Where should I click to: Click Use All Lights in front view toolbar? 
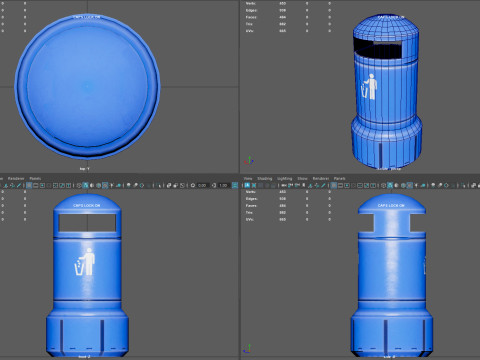pyautogui.click(x=111, y=185)
